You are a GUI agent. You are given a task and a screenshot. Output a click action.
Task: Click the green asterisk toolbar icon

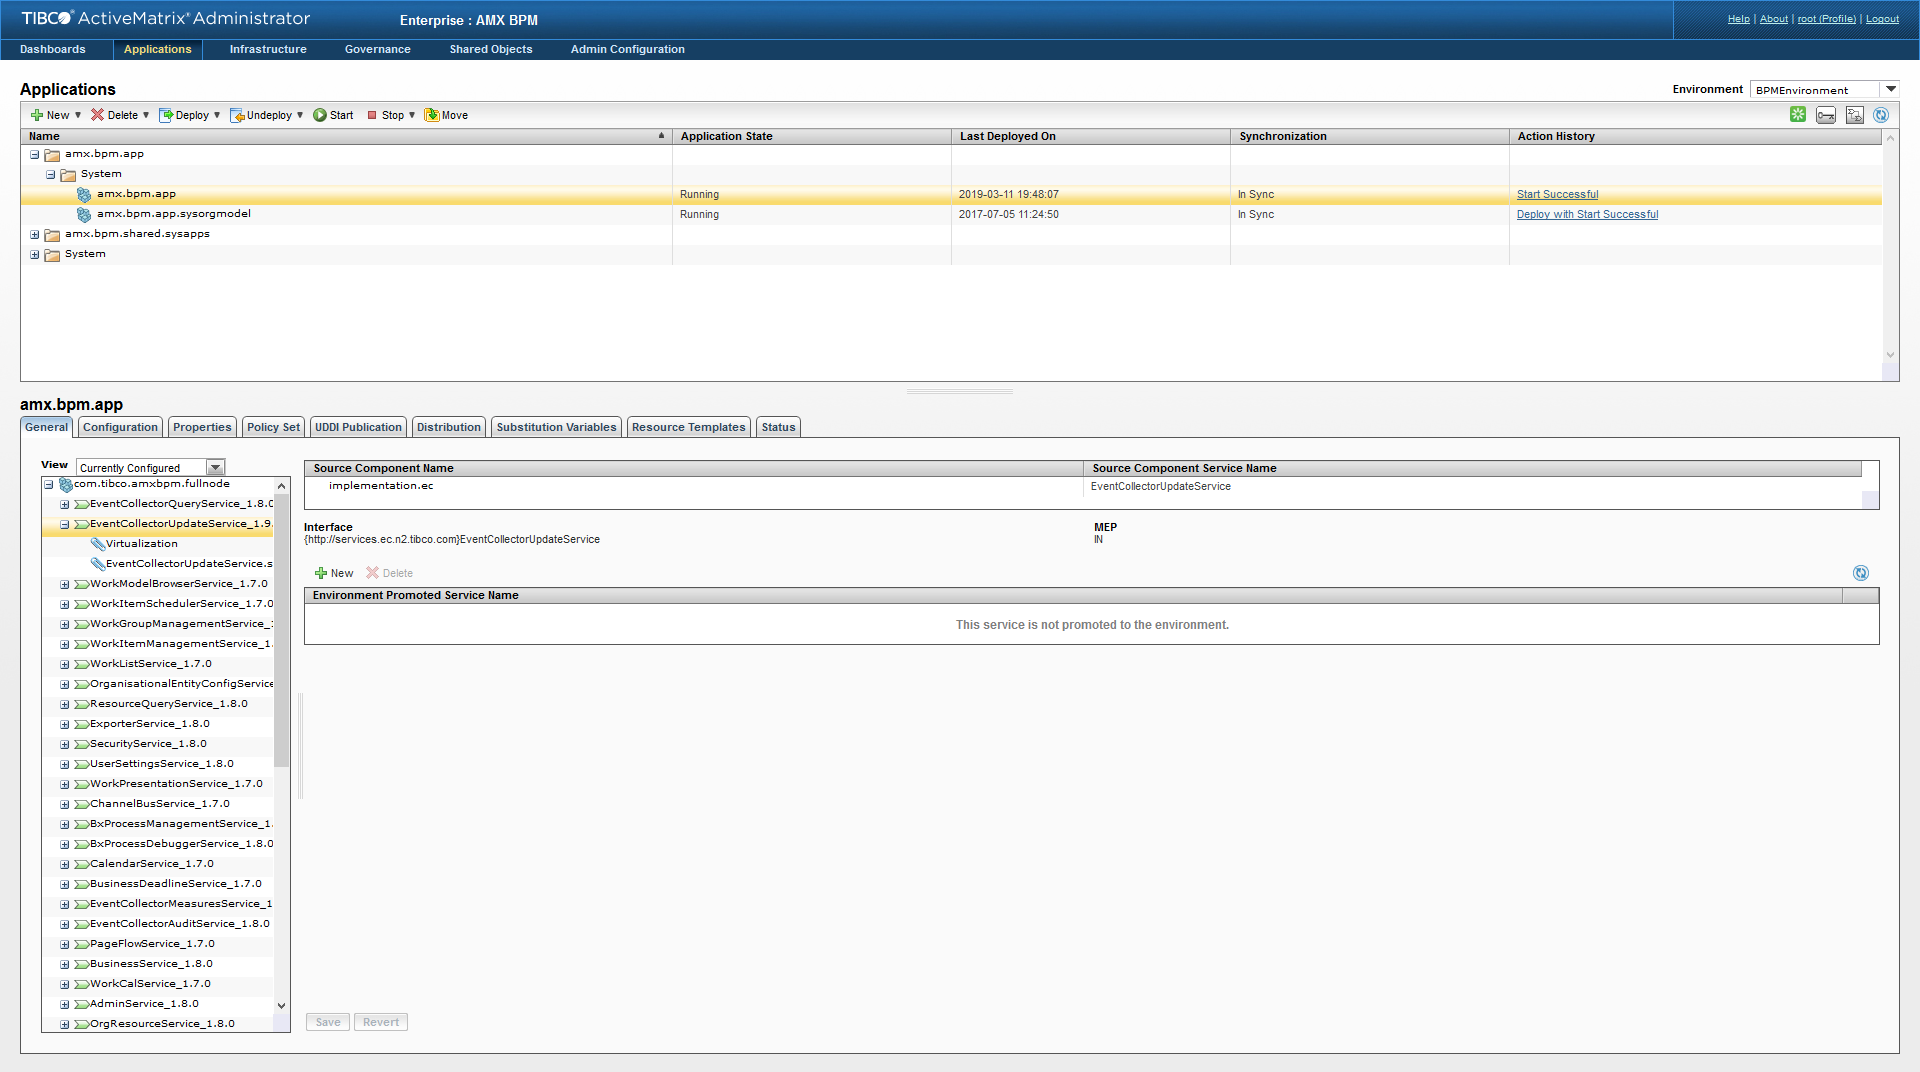coord(1798,115)
